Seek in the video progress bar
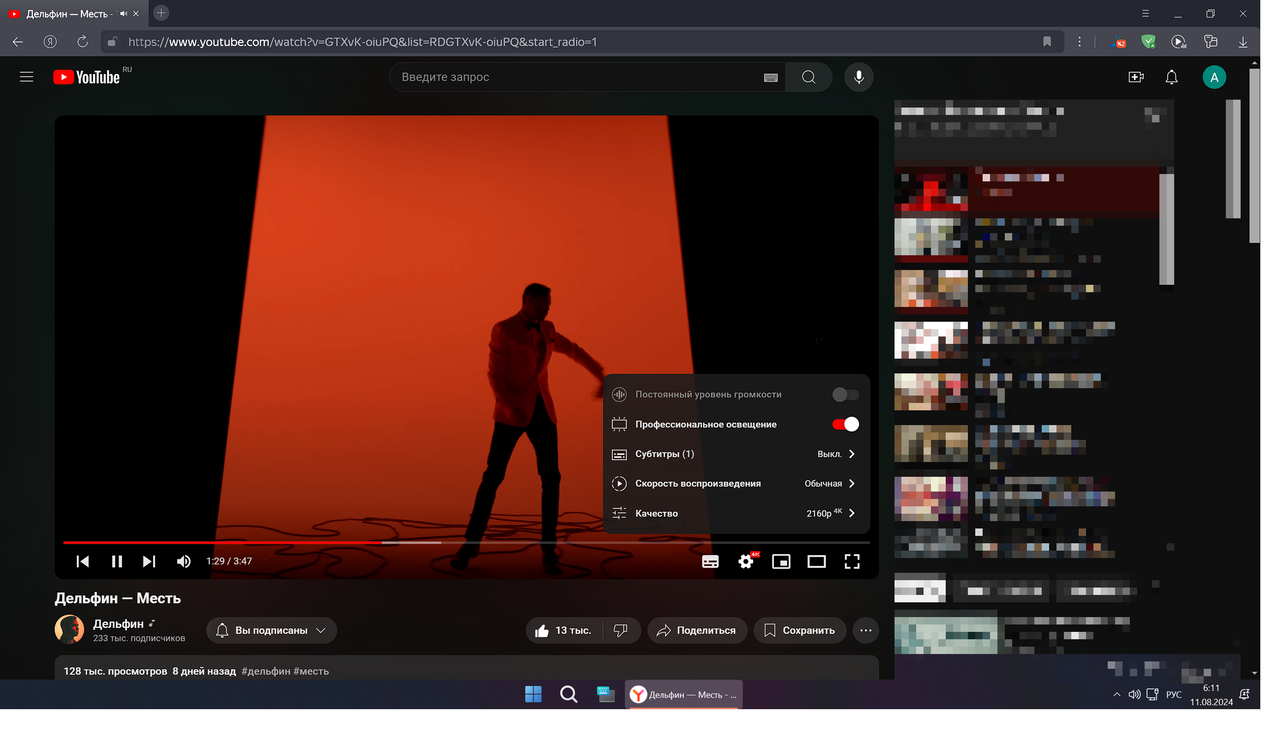1280x735 pixels. pyautogui.click(x=466, y=542)
